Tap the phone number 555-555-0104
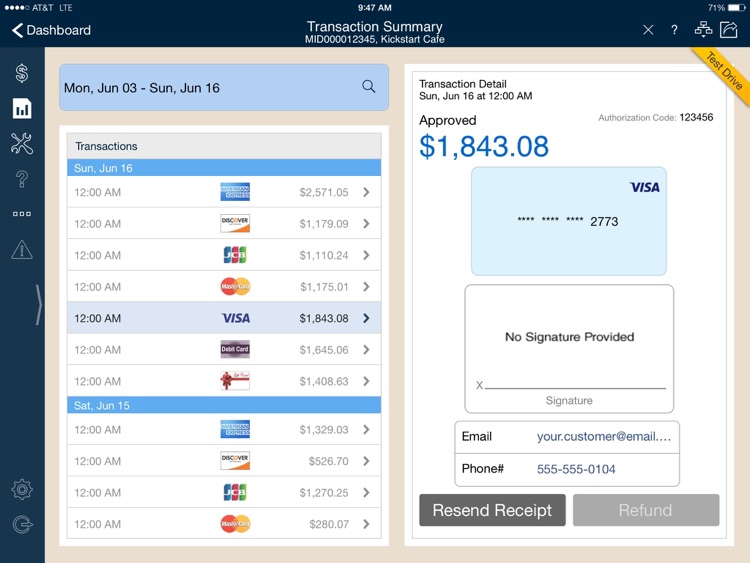750x563 pixels. point(576,469)
